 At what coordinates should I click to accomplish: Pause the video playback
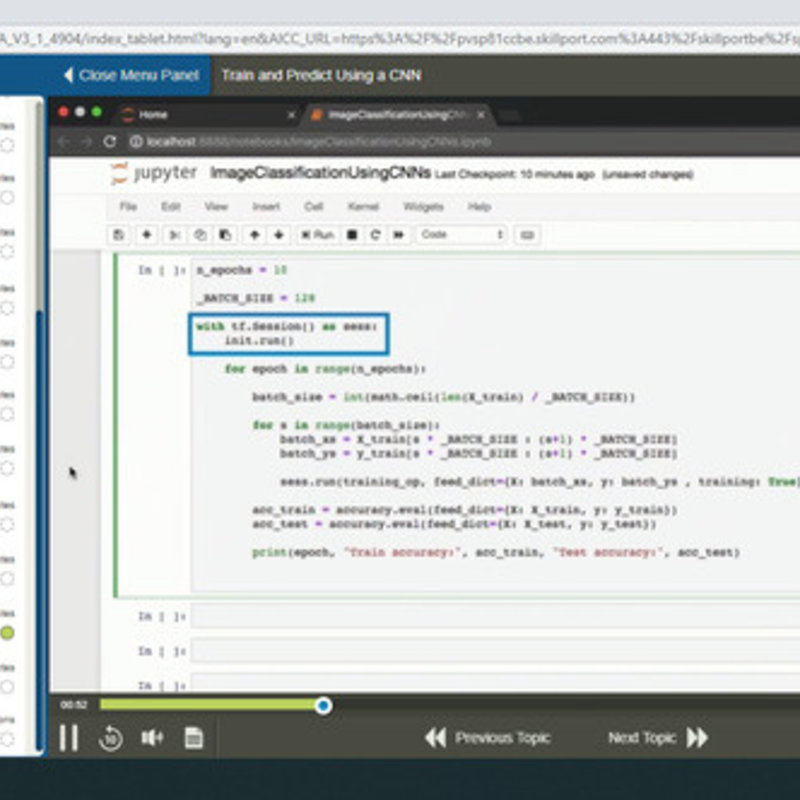(68, 737)
